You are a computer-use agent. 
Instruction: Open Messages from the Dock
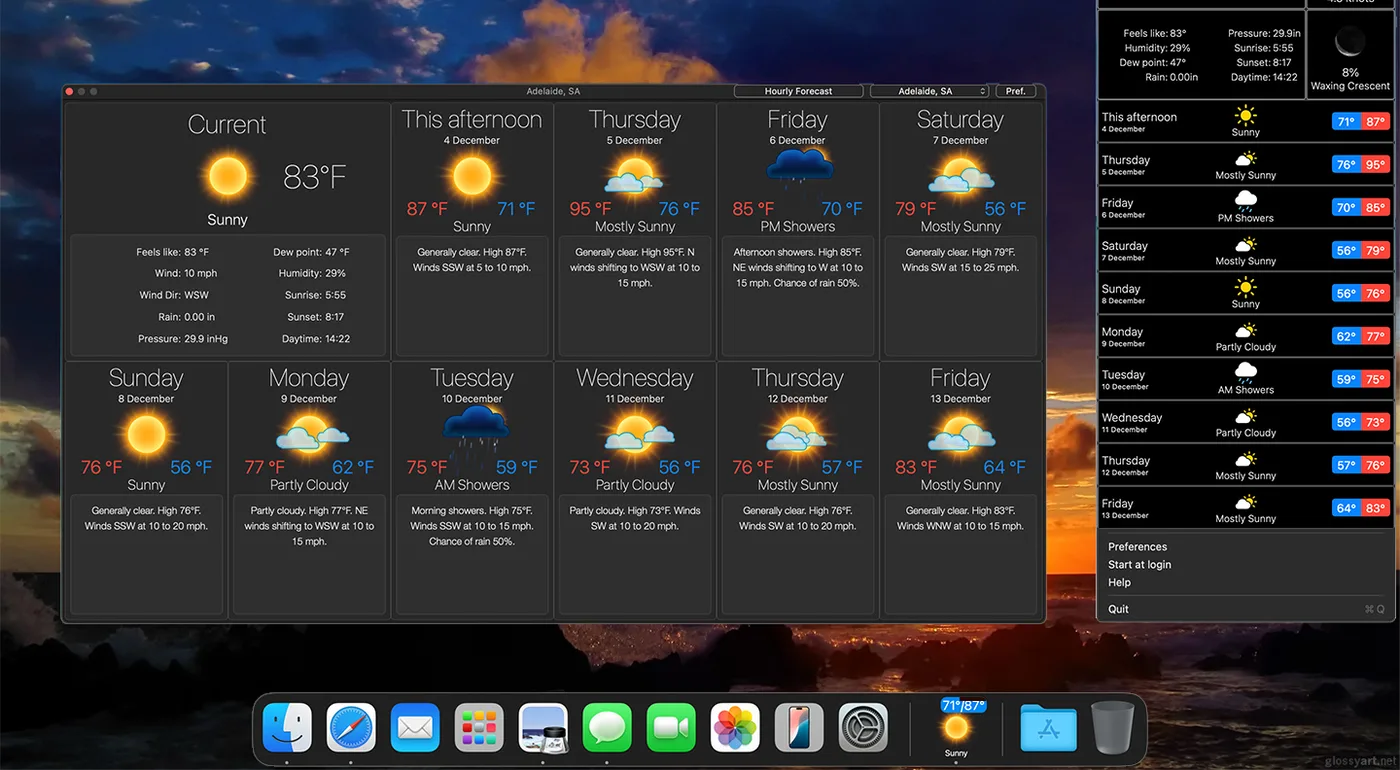[607, 727]
